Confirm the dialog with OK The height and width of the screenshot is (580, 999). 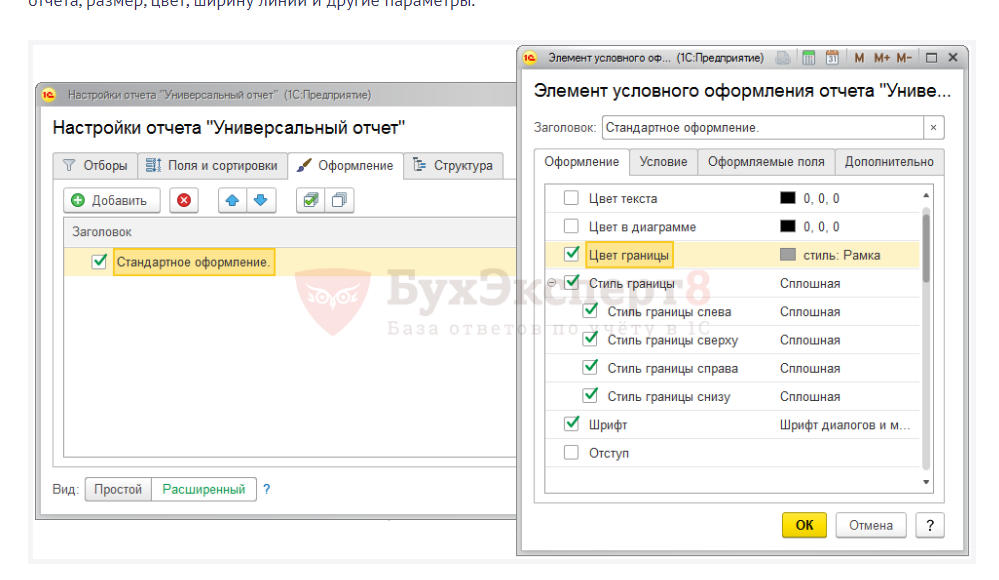point(804,525)
